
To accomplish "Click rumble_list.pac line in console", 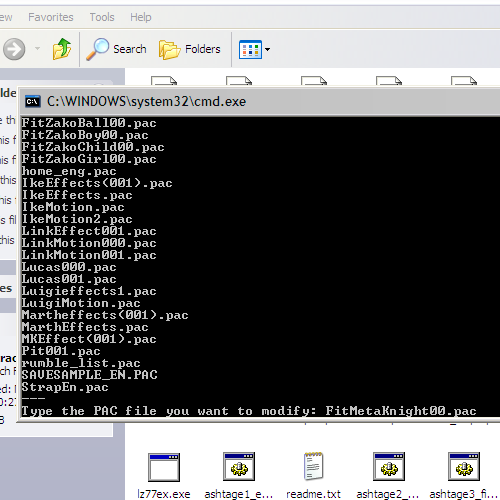I will point(81,363).
